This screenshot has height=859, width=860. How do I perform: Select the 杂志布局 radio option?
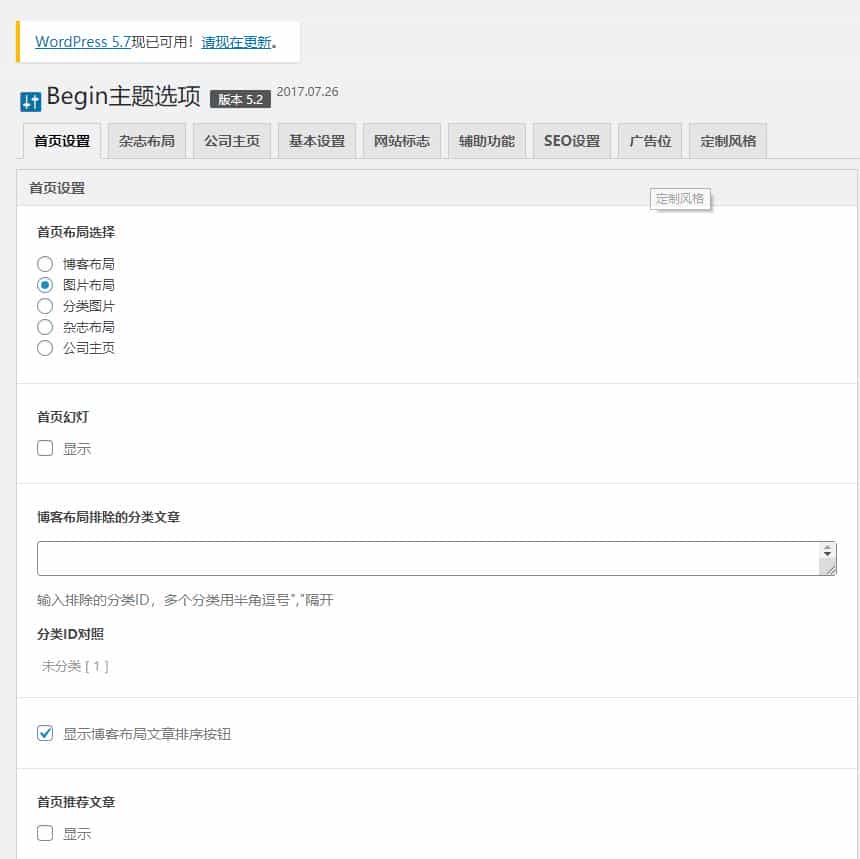click(45, 326)
